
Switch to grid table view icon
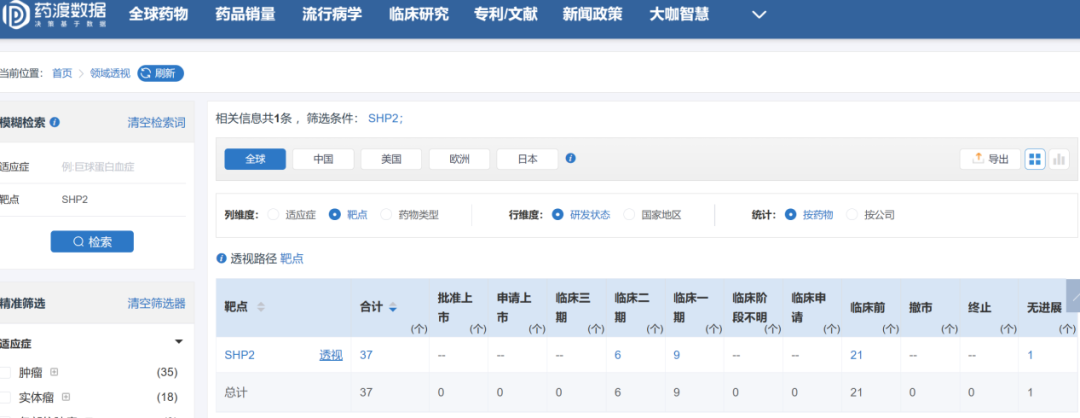[1035, 159]
